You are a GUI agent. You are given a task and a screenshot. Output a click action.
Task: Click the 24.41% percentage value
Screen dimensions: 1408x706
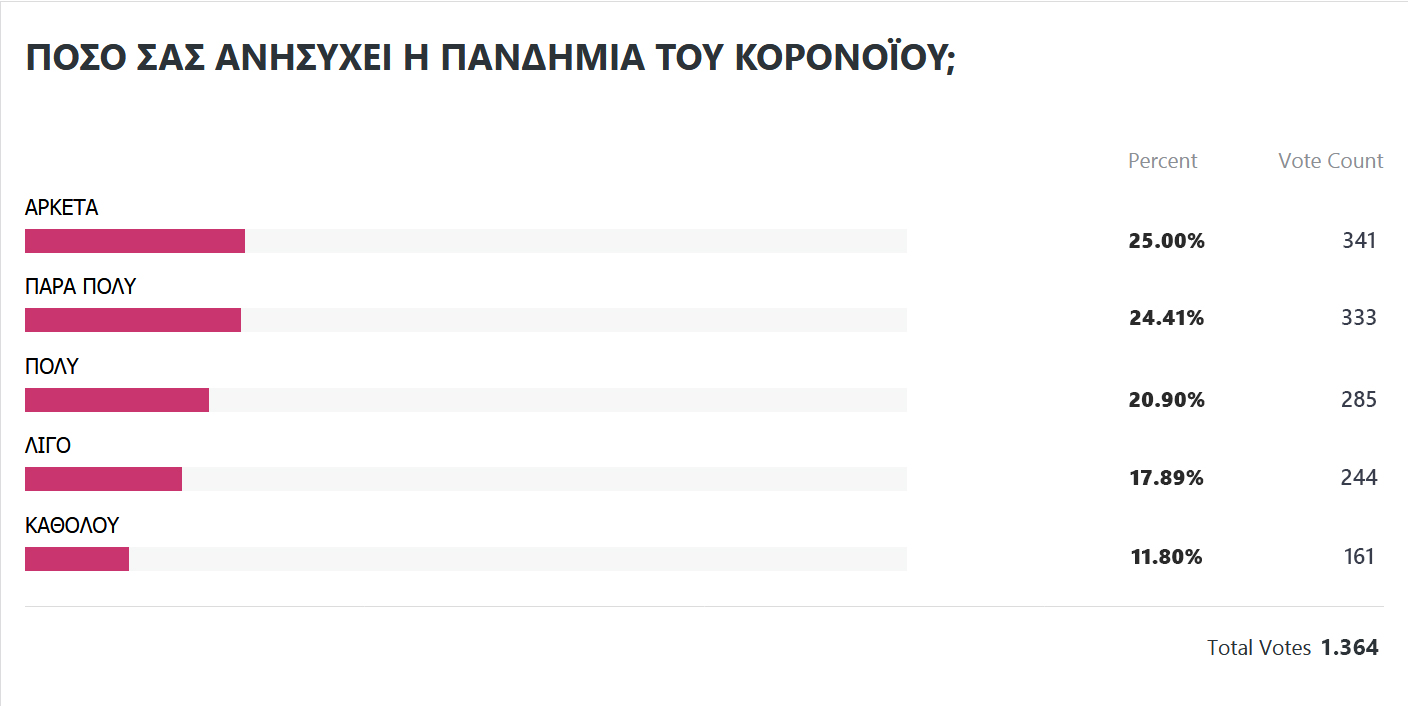pos(1166,319)
